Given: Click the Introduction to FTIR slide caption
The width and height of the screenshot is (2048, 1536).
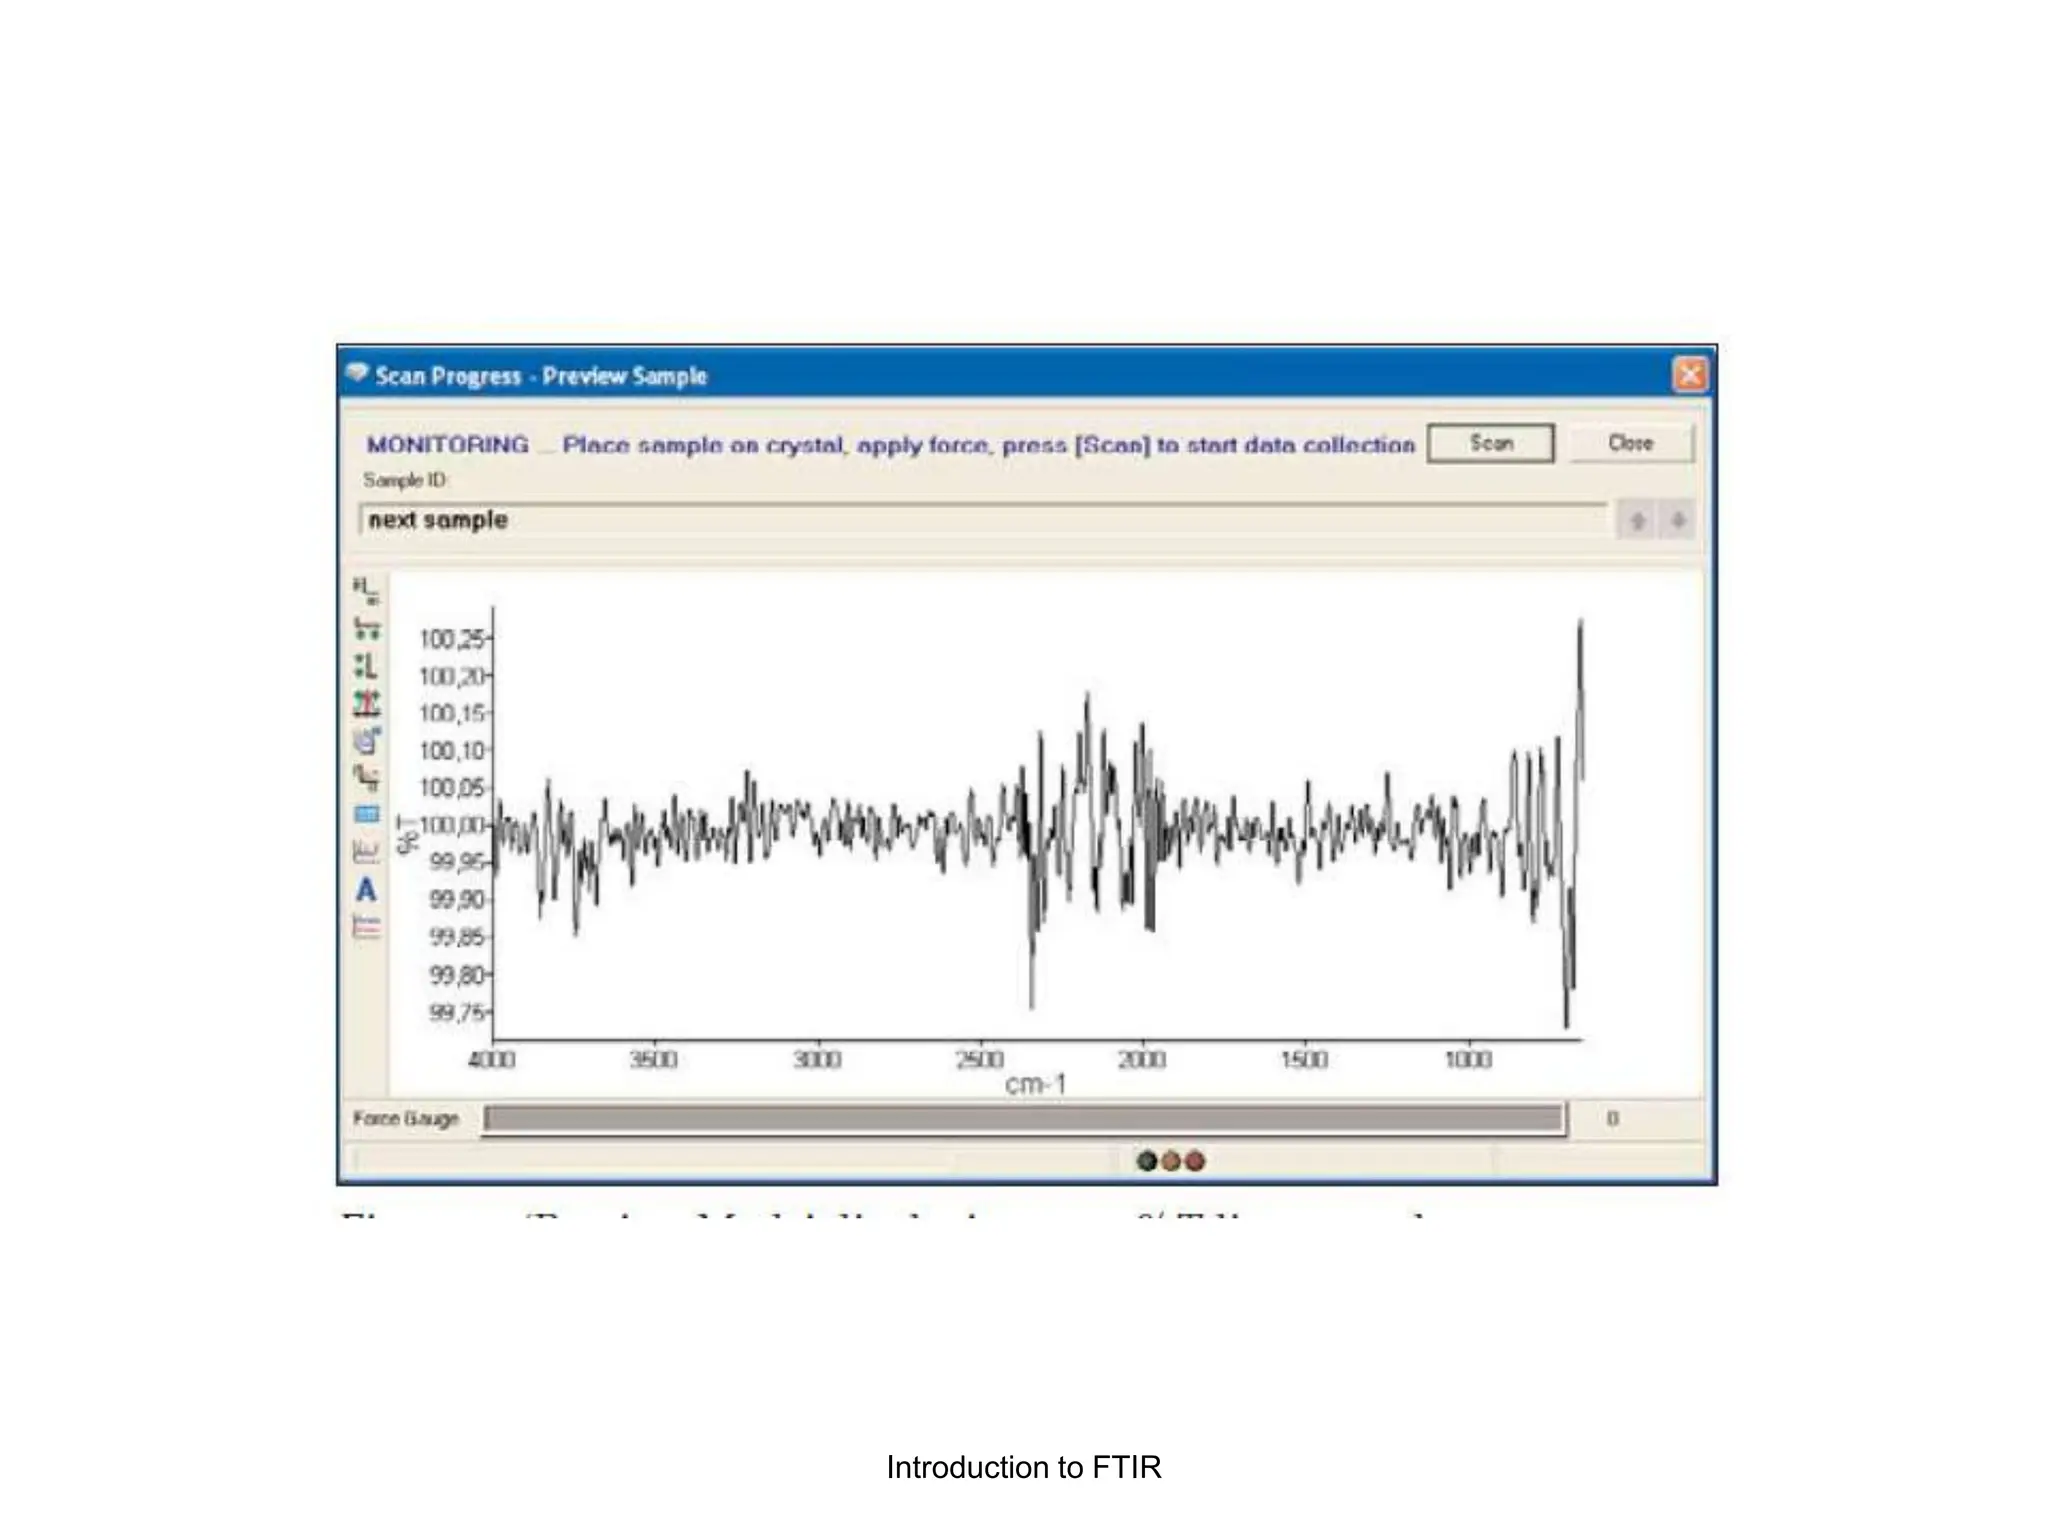Looking at the screenshot, I should pos(1024,1467).
